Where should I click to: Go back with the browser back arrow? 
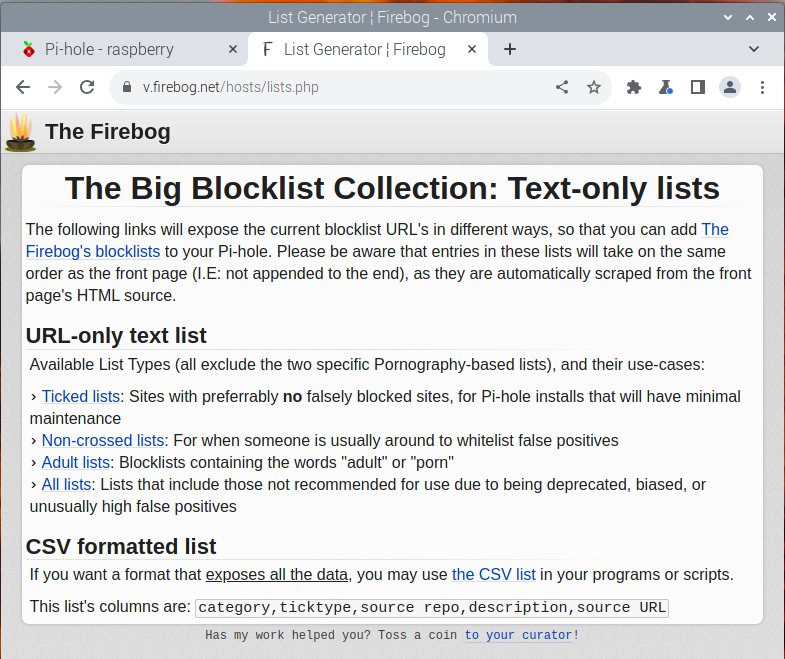click(x=23, y=87)
